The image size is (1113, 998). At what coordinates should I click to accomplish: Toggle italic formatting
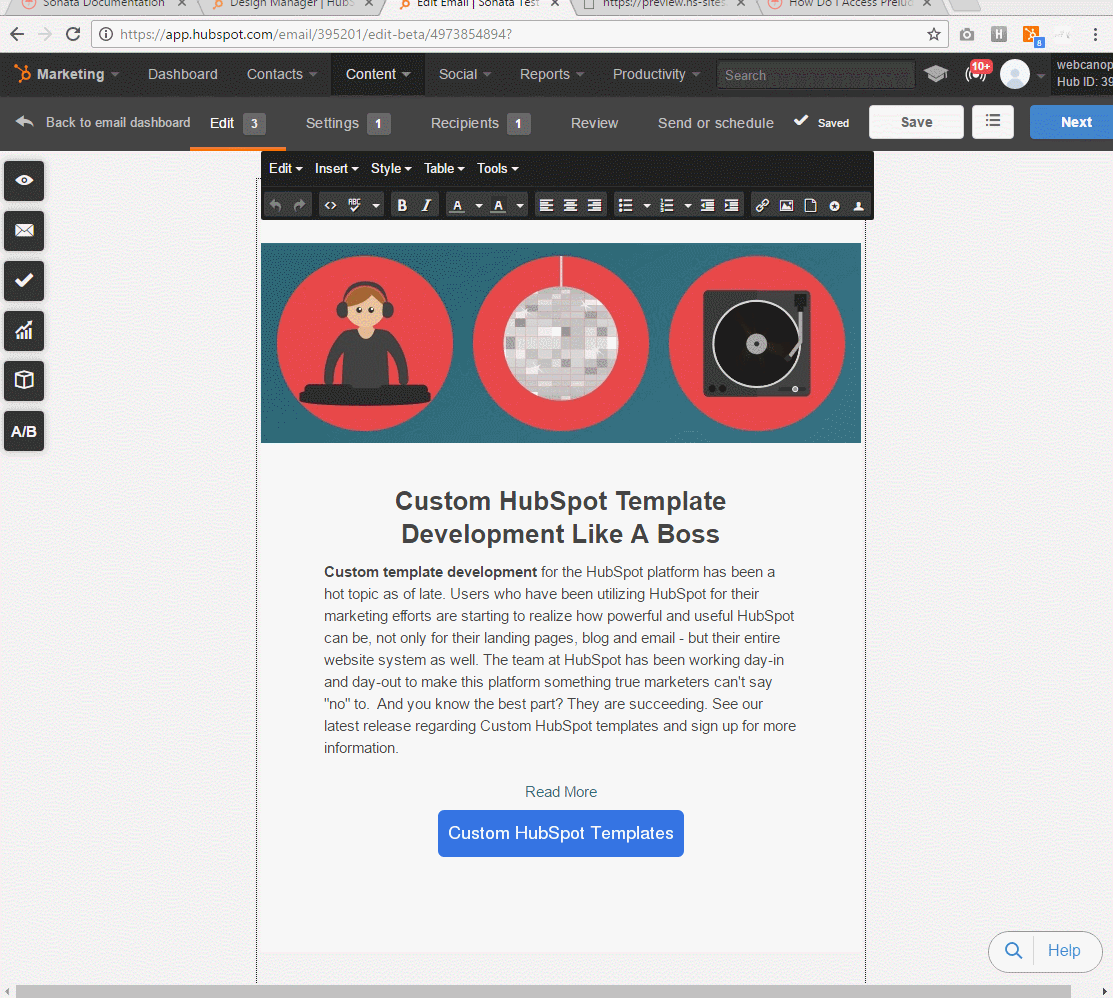click(426, 206)
